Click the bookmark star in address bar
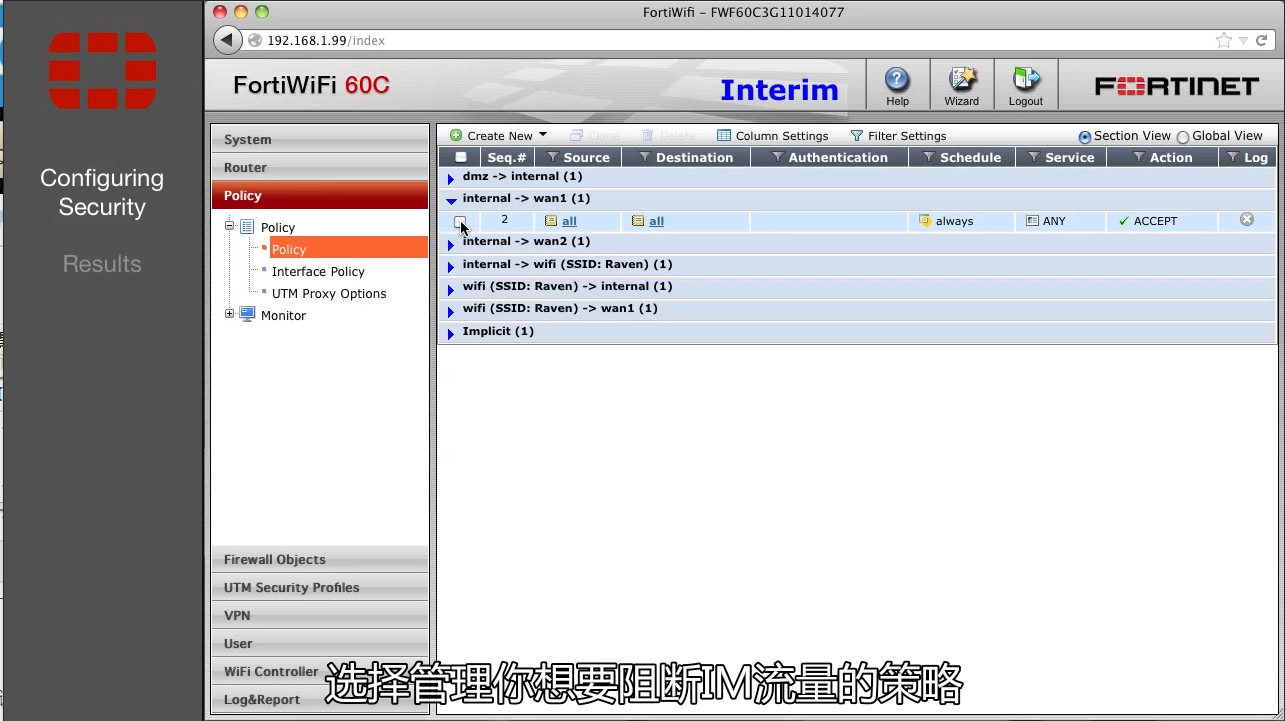This screenshot has width=1285, height=721. pyautogui.click(x=1224, y=41)
